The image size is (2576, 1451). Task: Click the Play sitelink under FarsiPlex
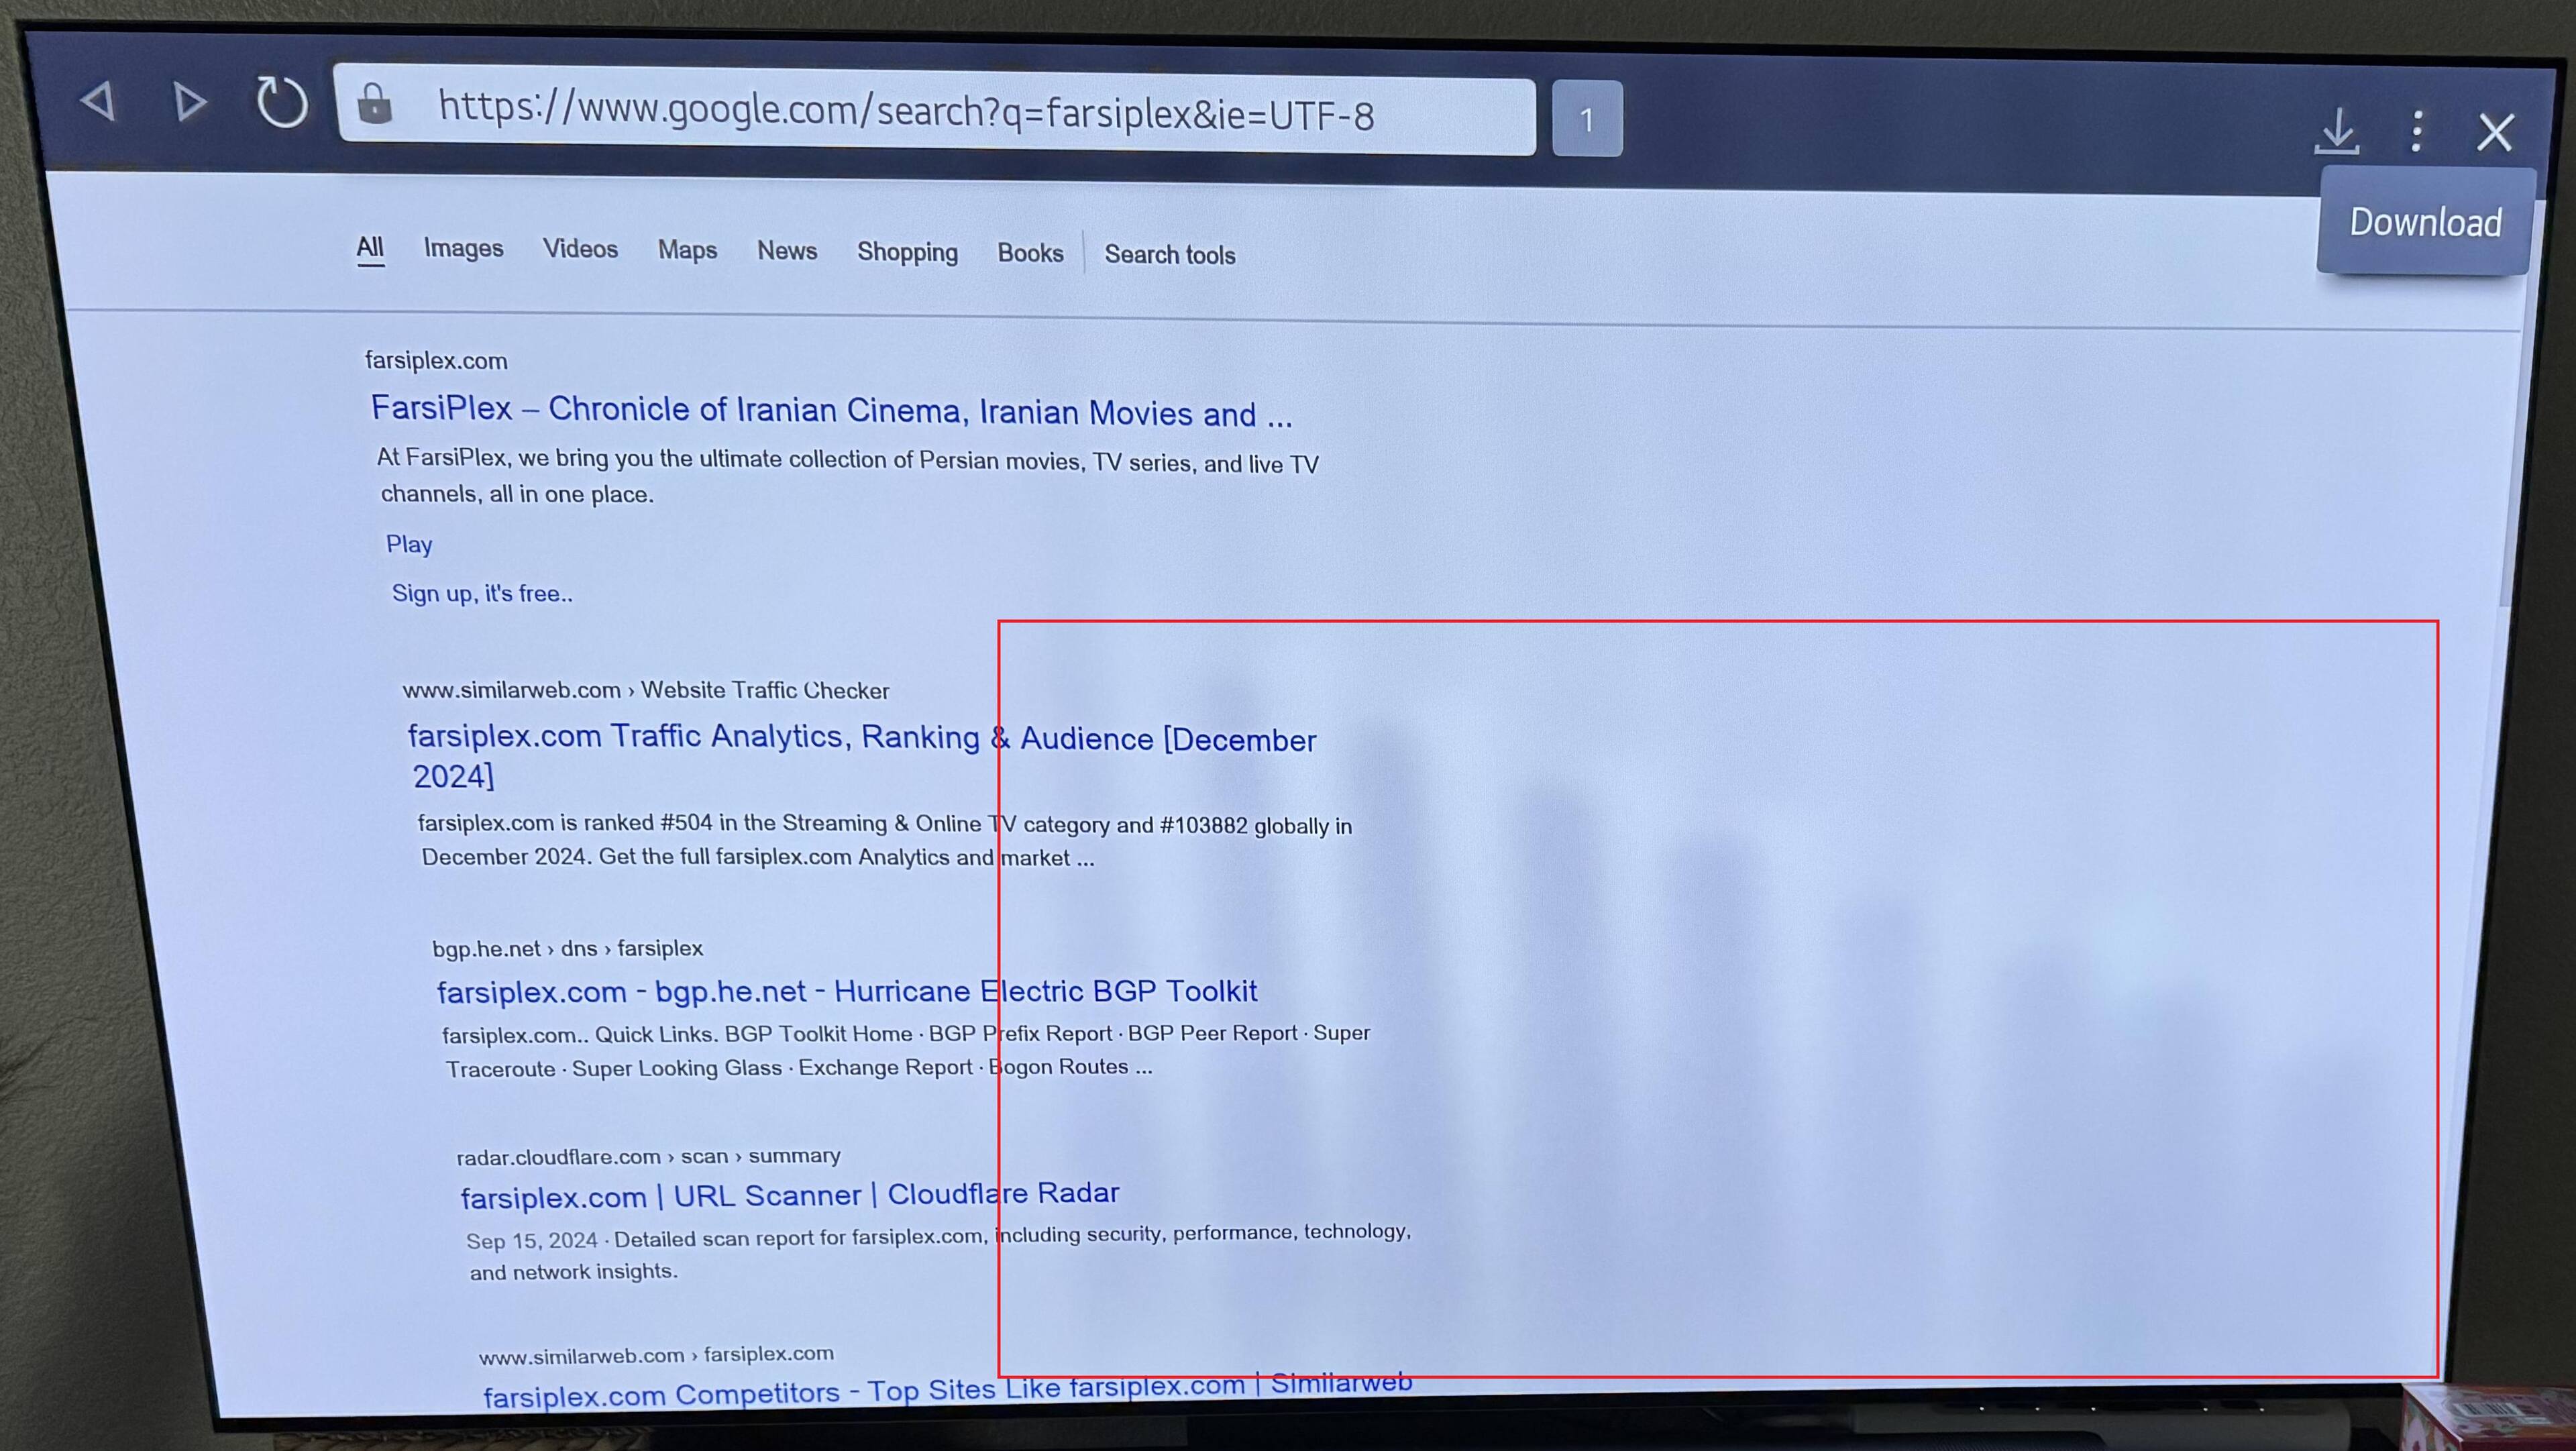coord(409,544)
